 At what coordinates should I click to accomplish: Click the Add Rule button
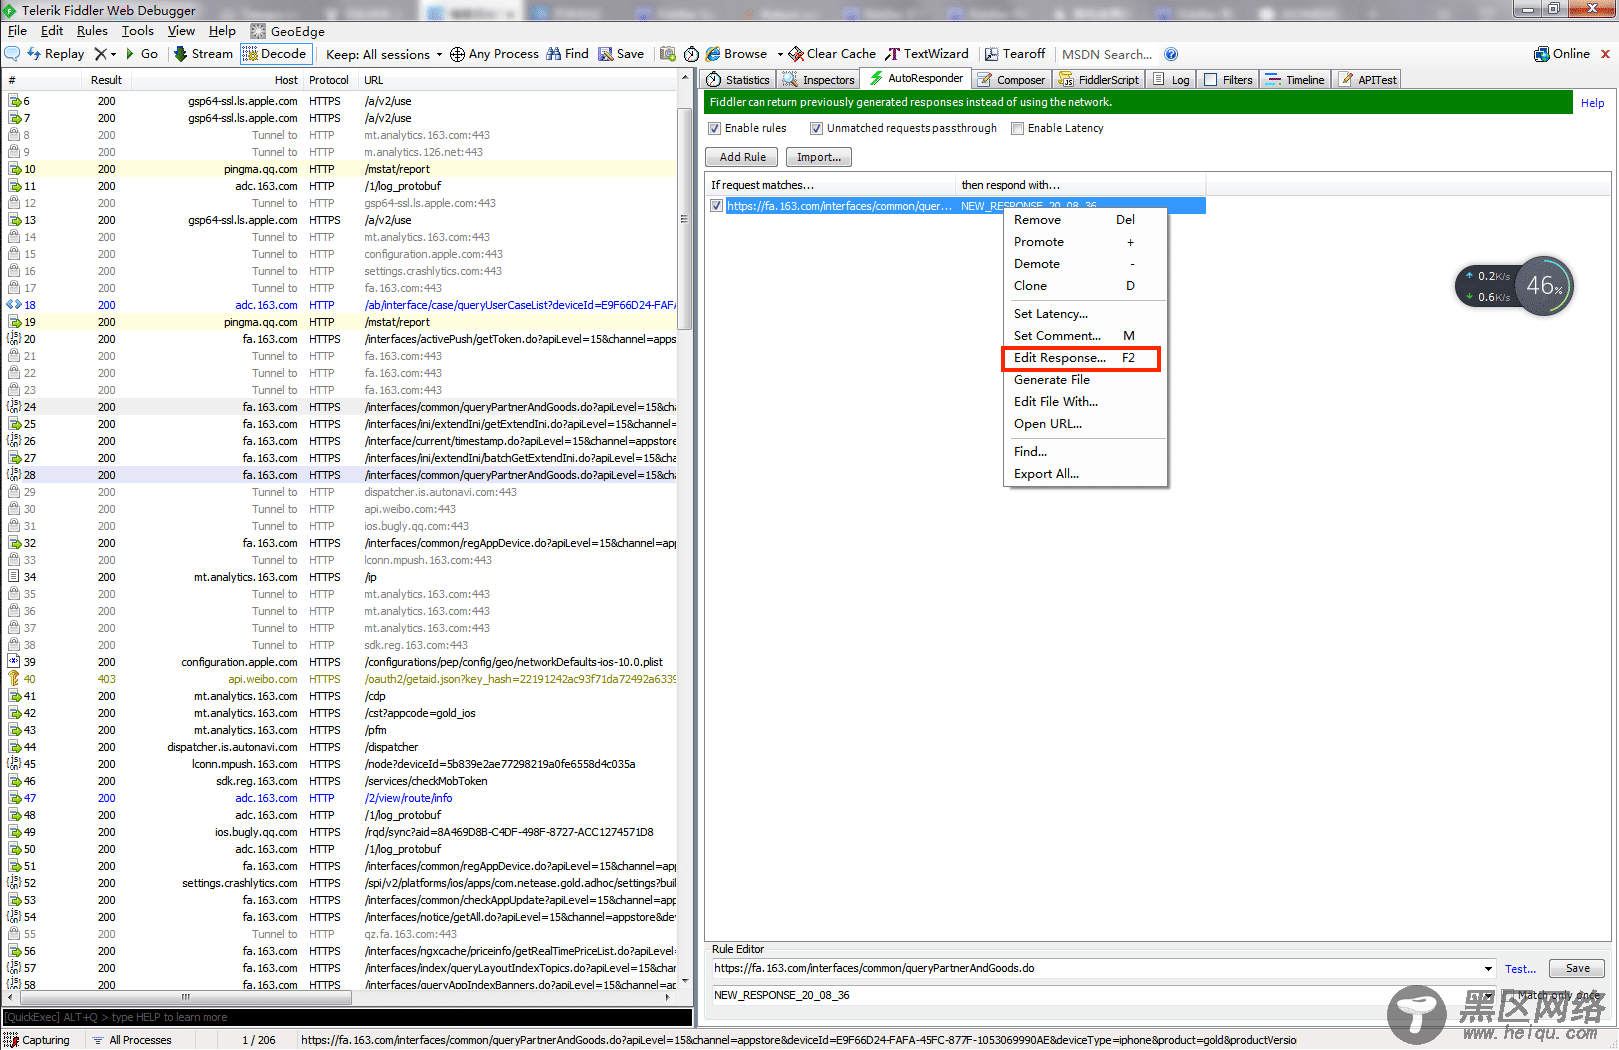tap(742, 157)
